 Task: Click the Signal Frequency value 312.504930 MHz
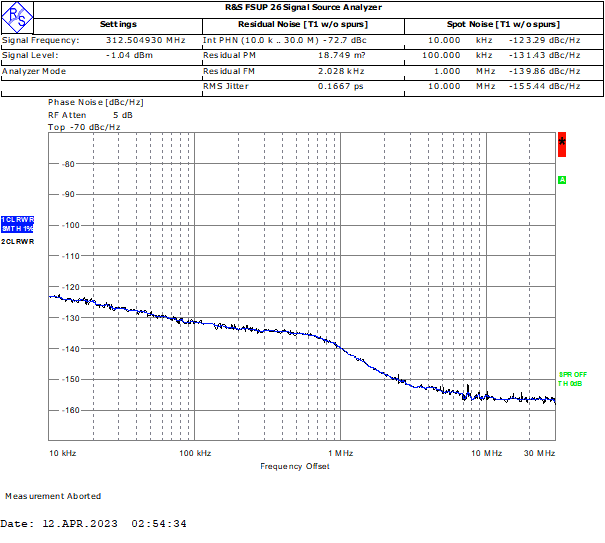146,40
